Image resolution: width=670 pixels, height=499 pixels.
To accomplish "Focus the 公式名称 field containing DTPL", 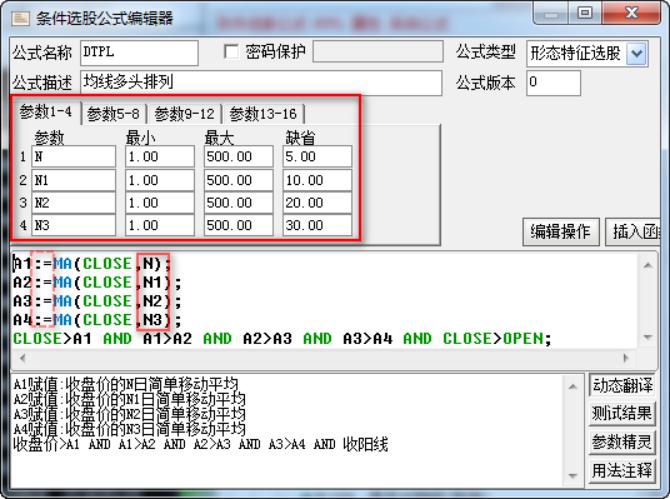I will click(139, 53).
